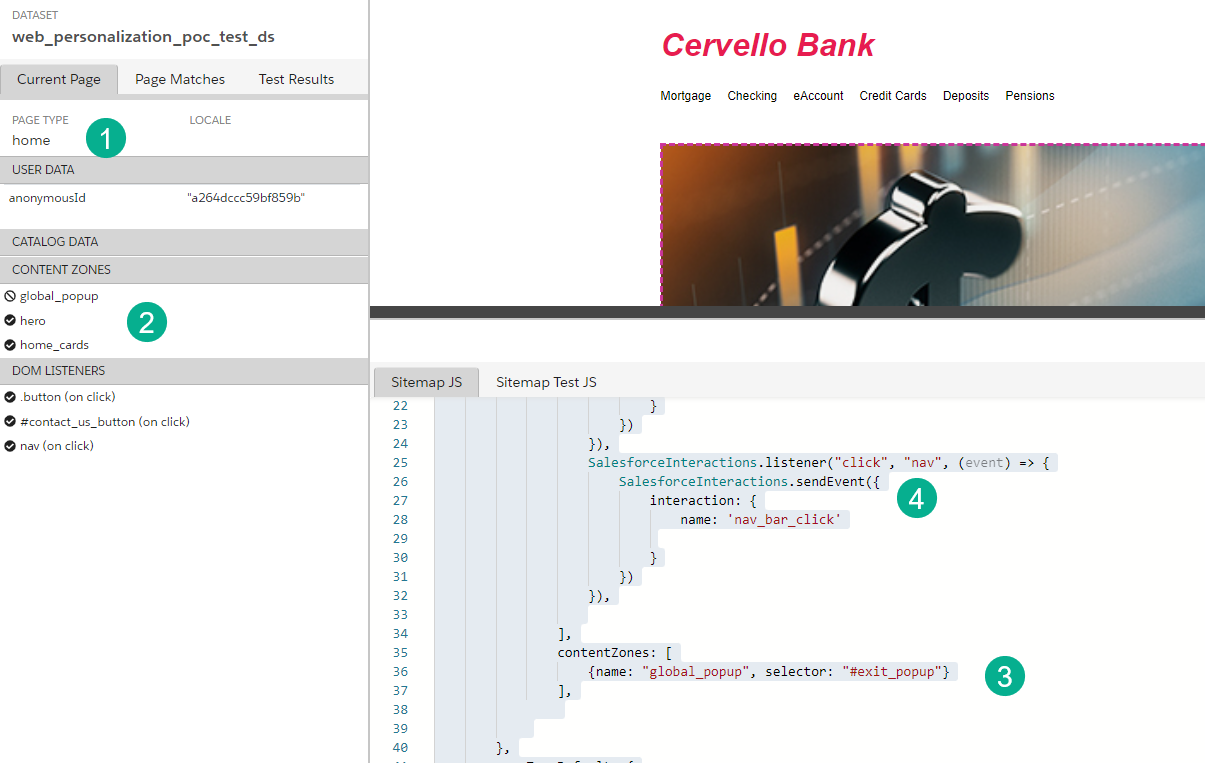Viewport: 1205px width, 763px height.
Task: Click the blocked icon beside global_popup
Action: (10, 296)
